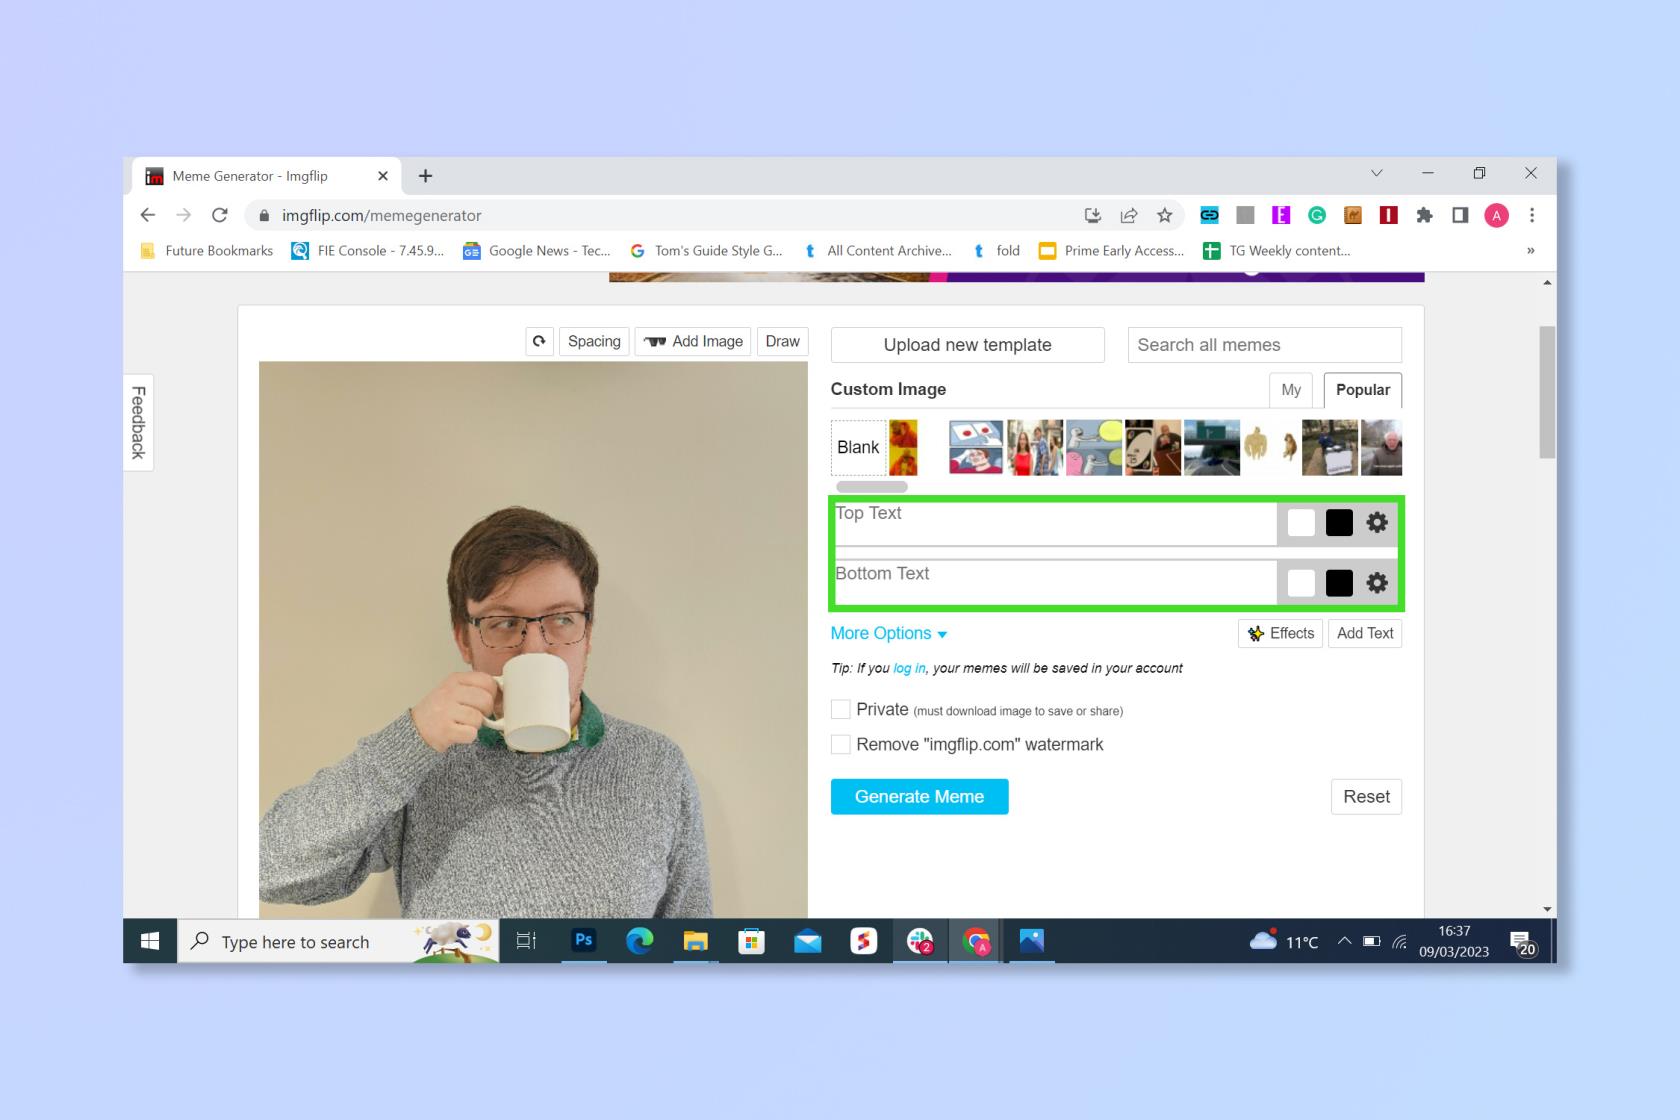This screenshot has width=1680, height=1120.
Task: Enable the Private checkbox
Action: tap(841, 709)
